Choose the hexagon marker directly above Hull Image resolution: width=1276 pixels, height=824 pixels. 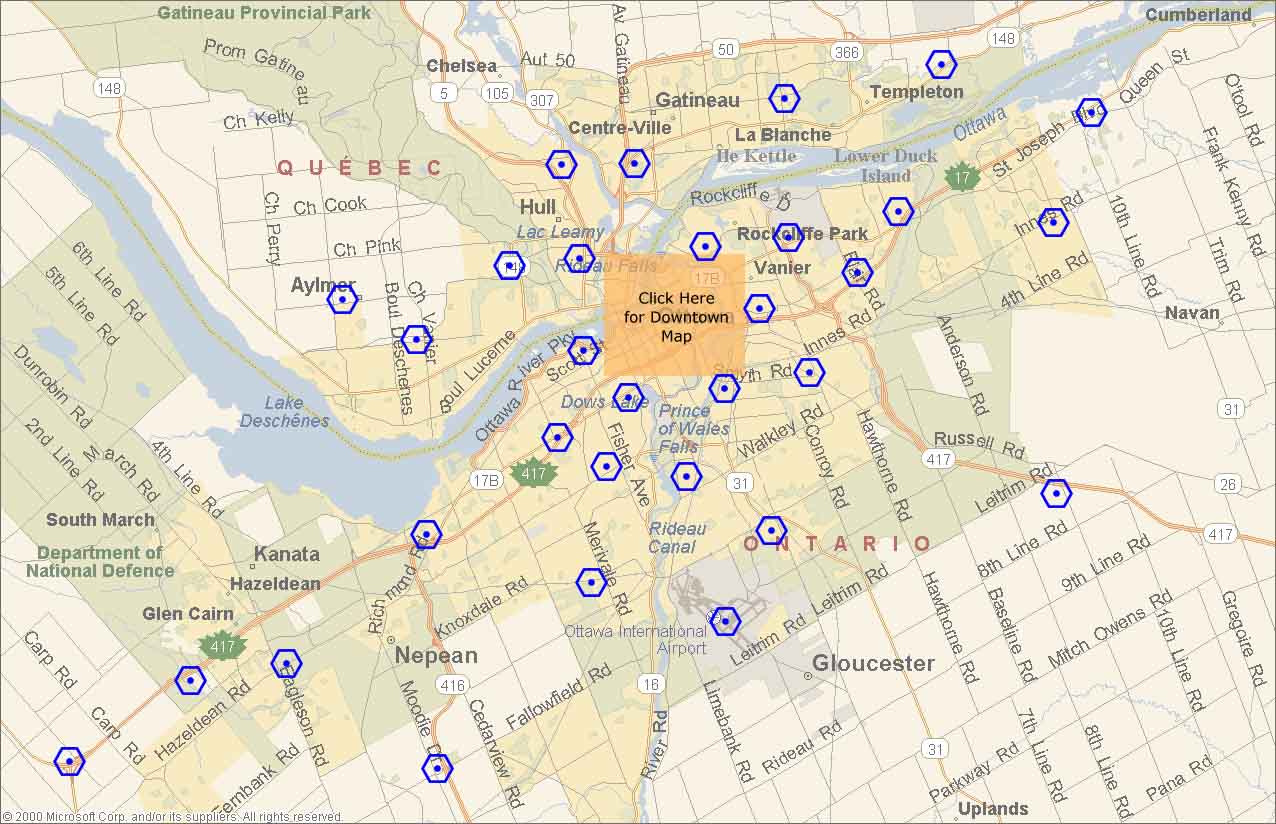click(561, 165)
